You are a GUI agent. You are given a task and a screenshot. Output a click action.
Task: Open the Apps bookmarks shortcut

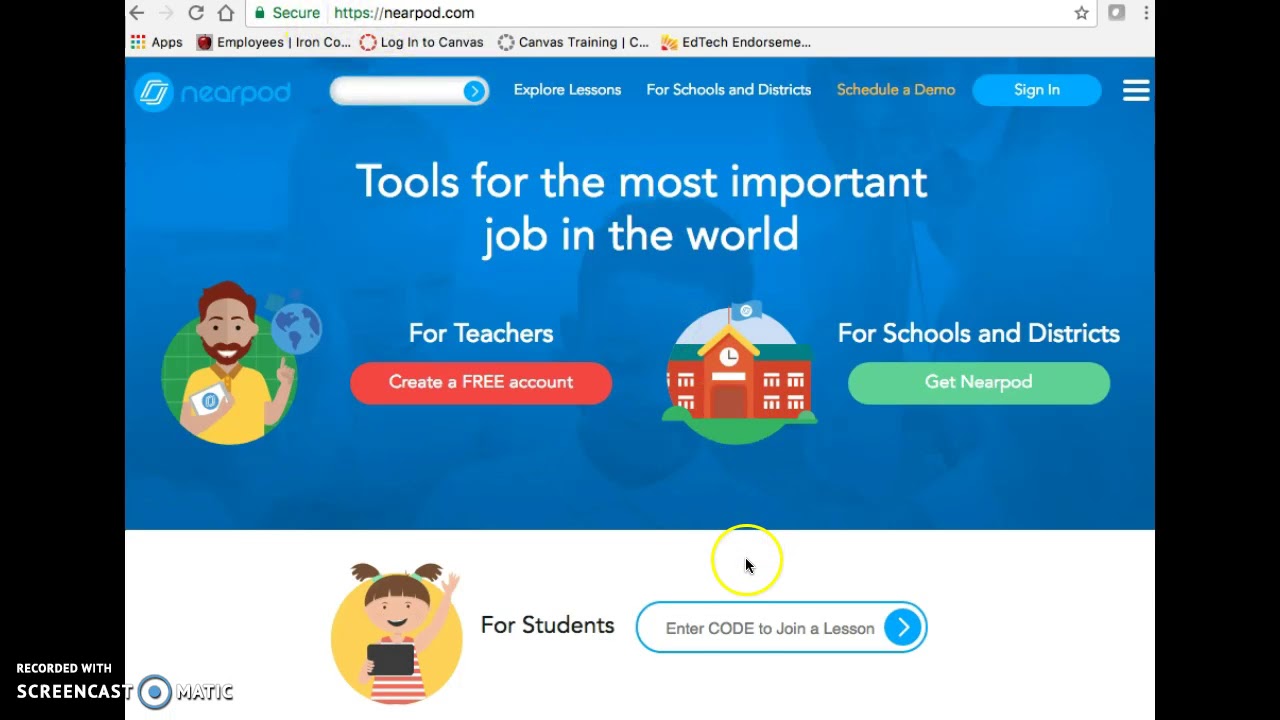coord(157,42)
